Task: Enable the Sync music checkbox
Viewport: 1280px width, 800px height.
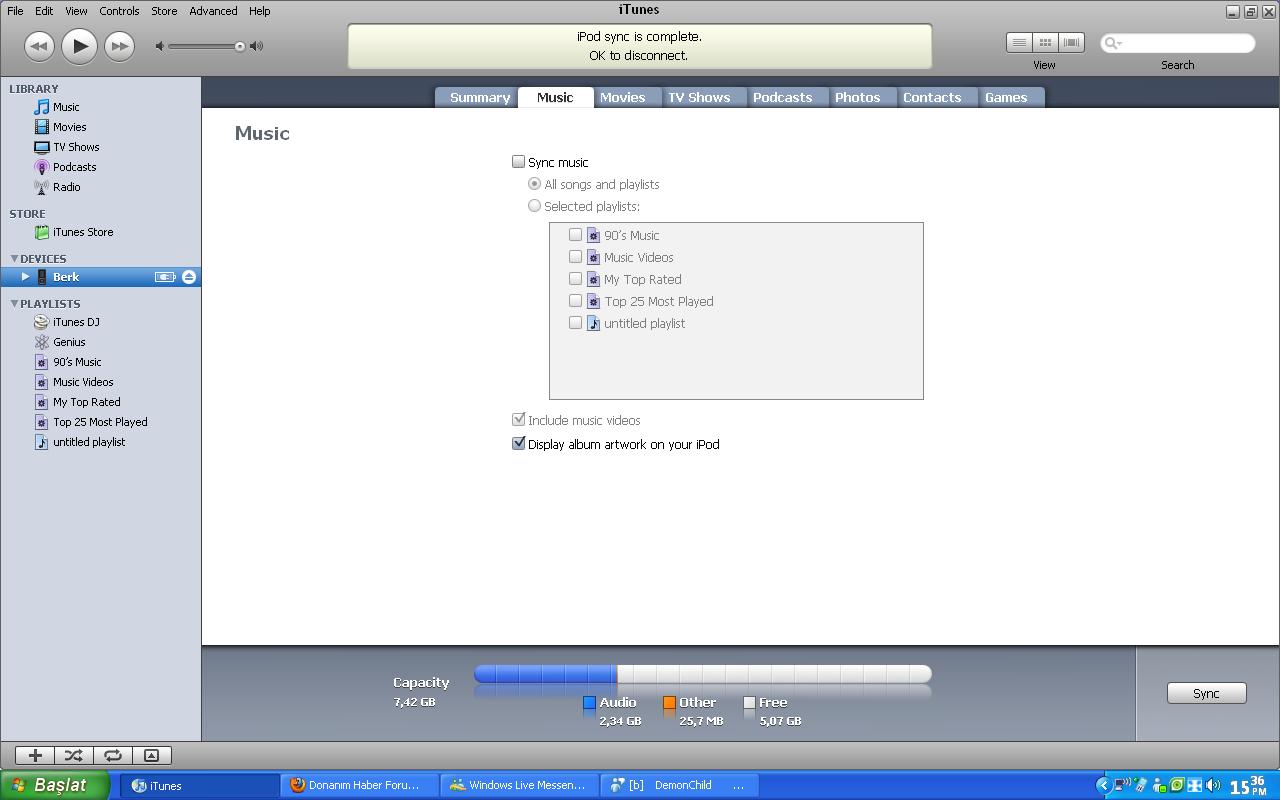Action: coord(518,161)
